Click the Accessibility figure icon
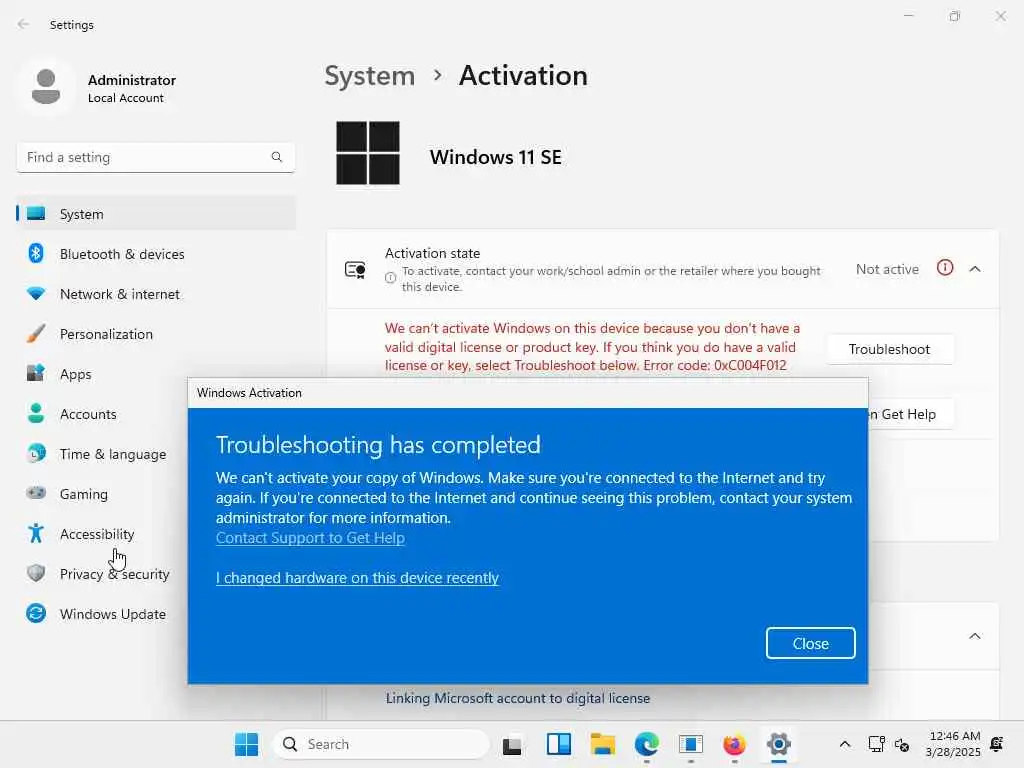Screen dimensions: 1024x768 pos(36,534)
